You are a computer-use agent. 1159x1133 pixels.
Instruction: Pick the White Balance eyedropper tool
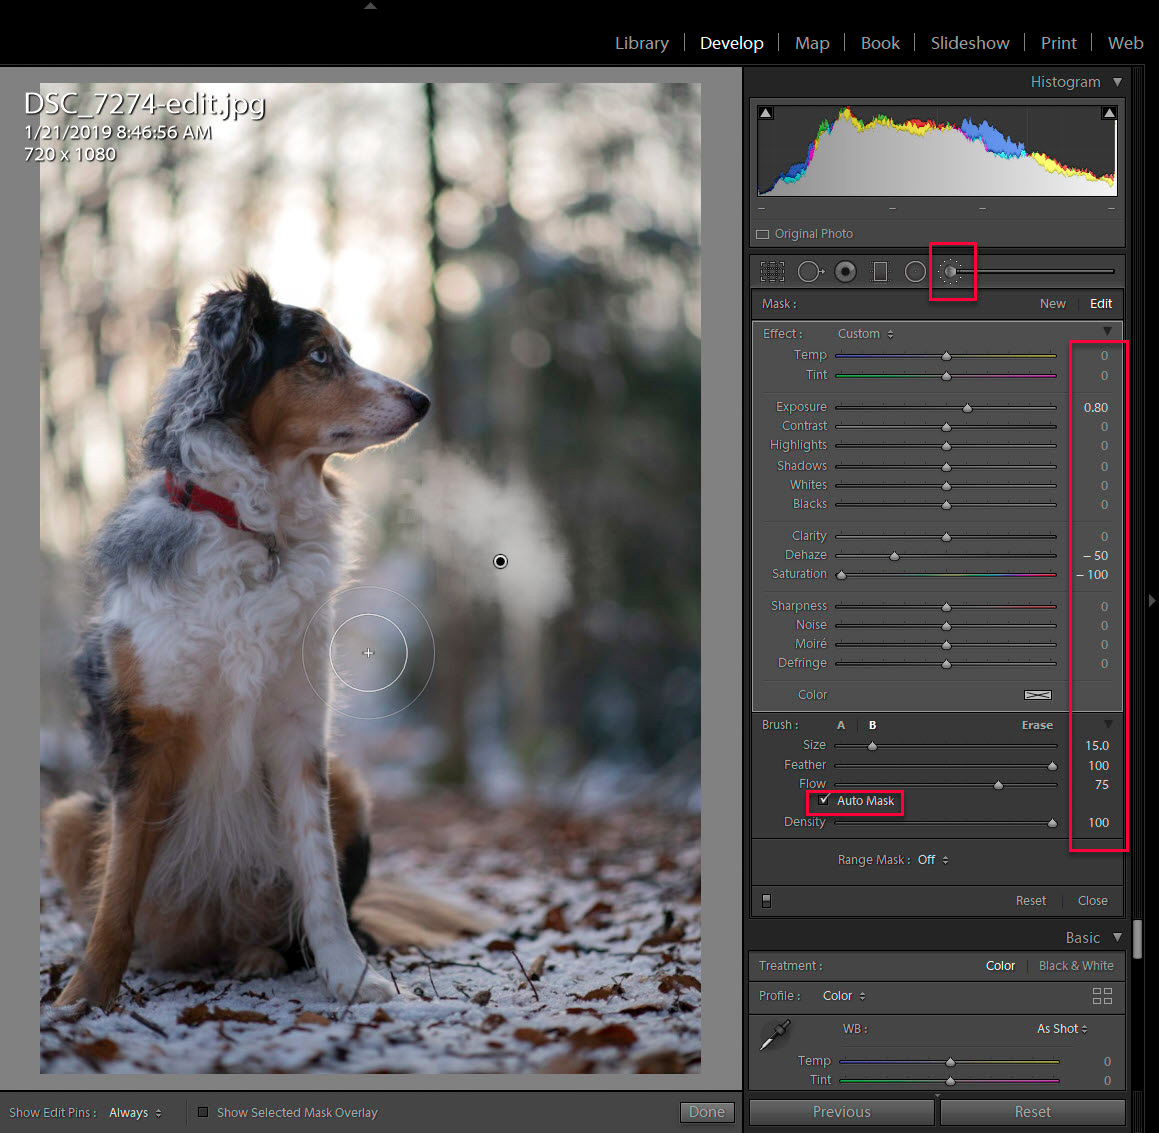coord(775,1035)
